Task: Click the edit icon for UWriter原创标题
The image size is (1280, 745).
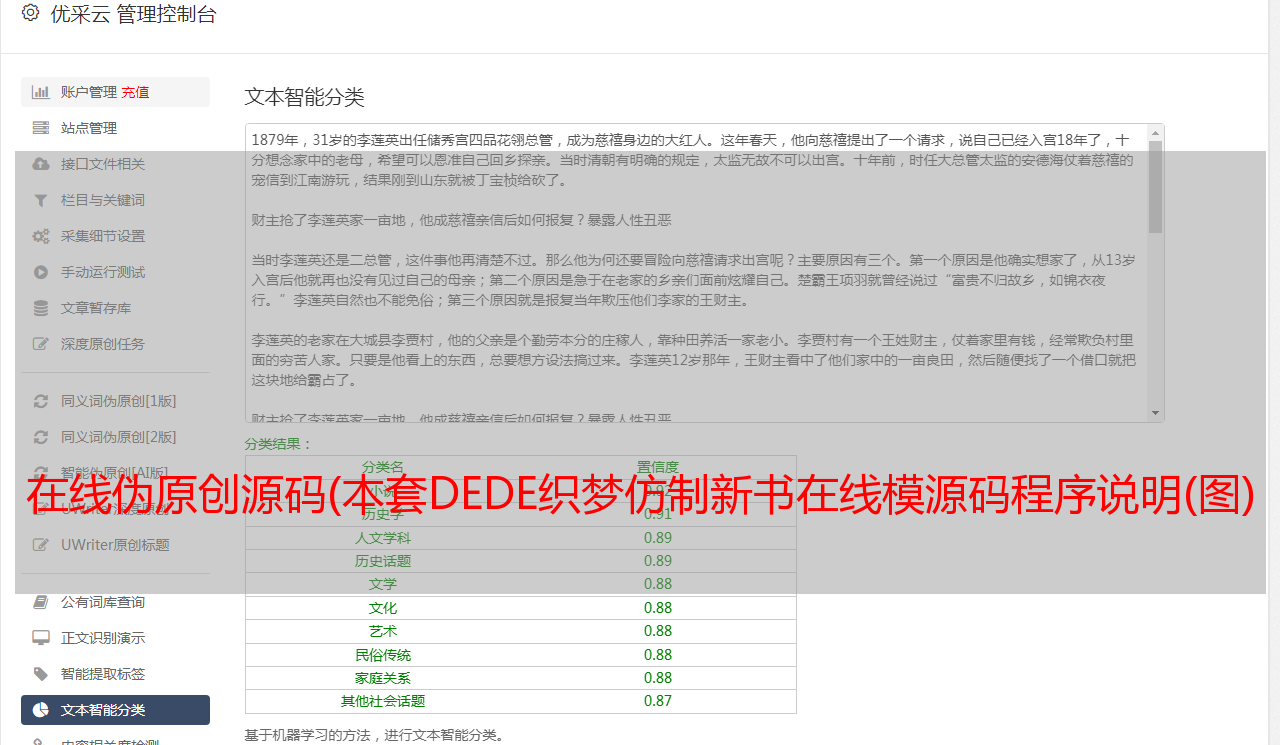Action: [x=40, y=545]
